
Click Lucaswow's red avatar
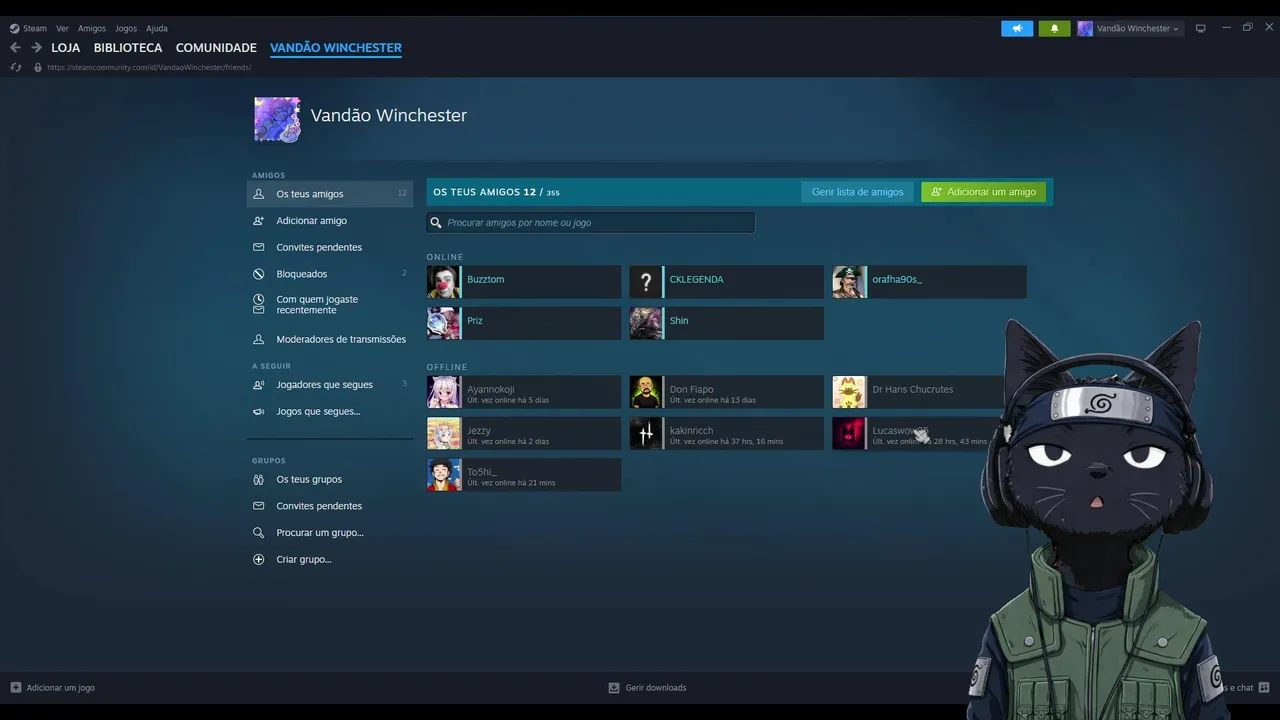(849, 433)
